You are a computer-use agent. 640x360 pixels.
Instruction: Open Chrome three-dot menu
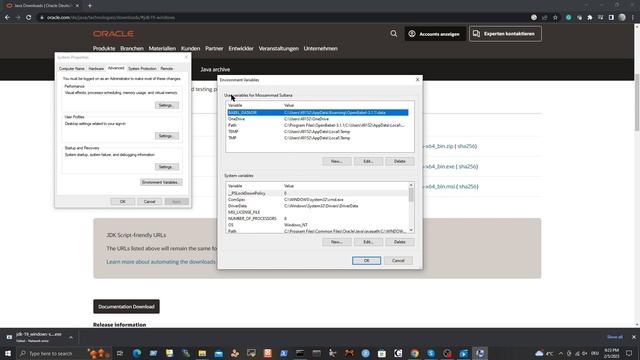click(633, 18)
